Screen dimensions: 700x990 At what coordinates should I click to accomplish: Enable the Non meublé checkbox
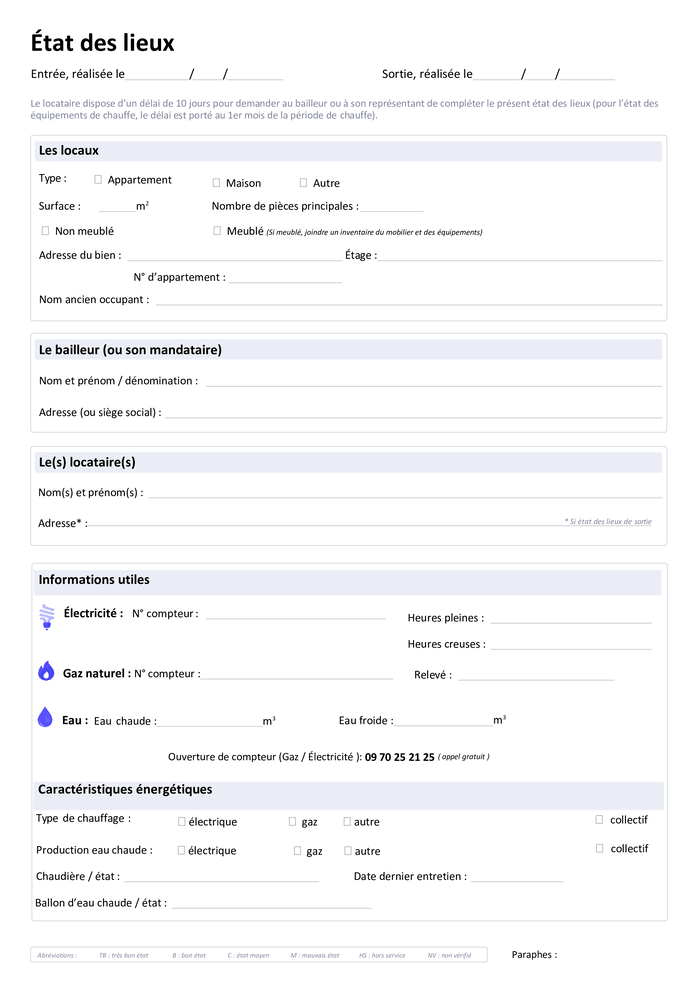click(45, 231)
